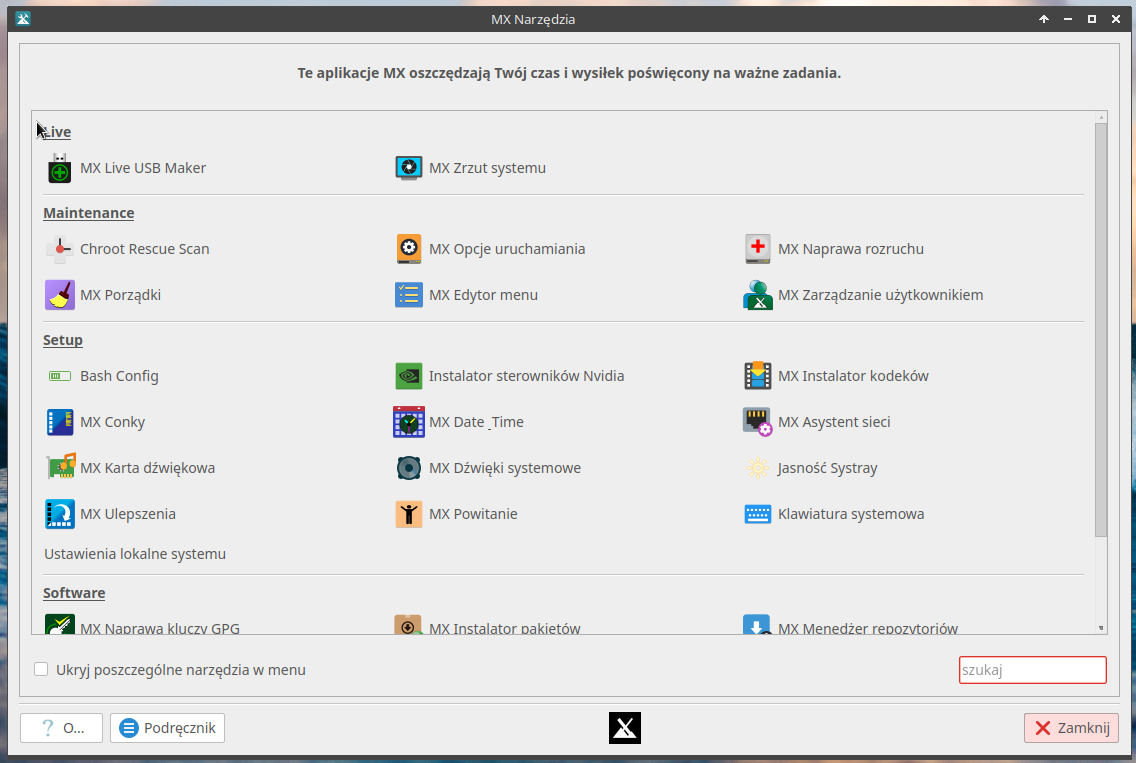Launch MX Instalator pakietów icon
1136x763 pixels.
pos(409,624)
